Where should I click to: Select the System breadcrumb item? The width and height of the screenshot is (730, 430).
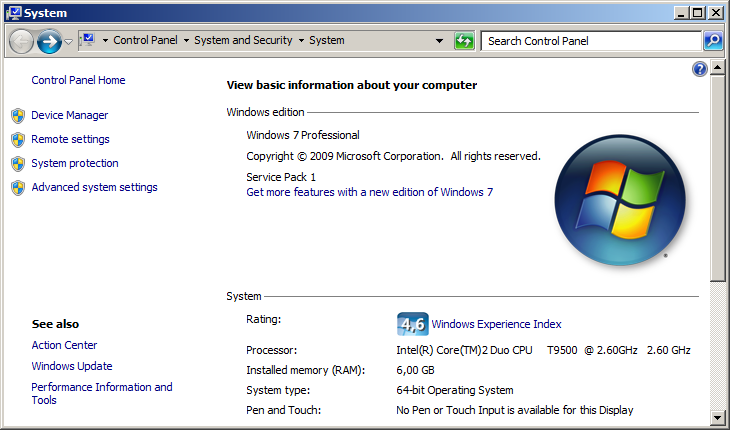pos(327,40)
